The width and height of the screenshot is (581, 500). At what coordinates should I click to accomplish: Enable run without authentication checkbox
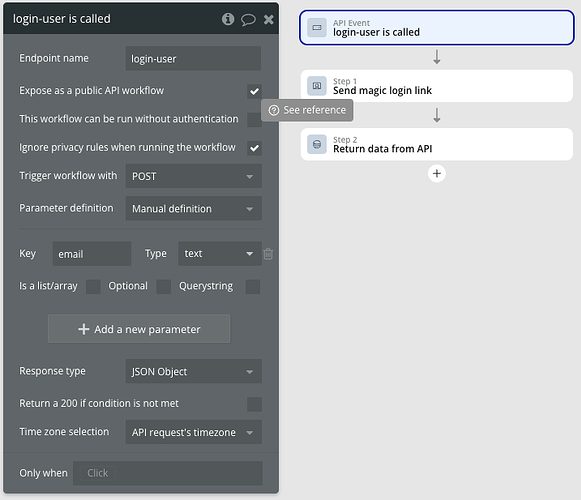(x=255, y=119)
